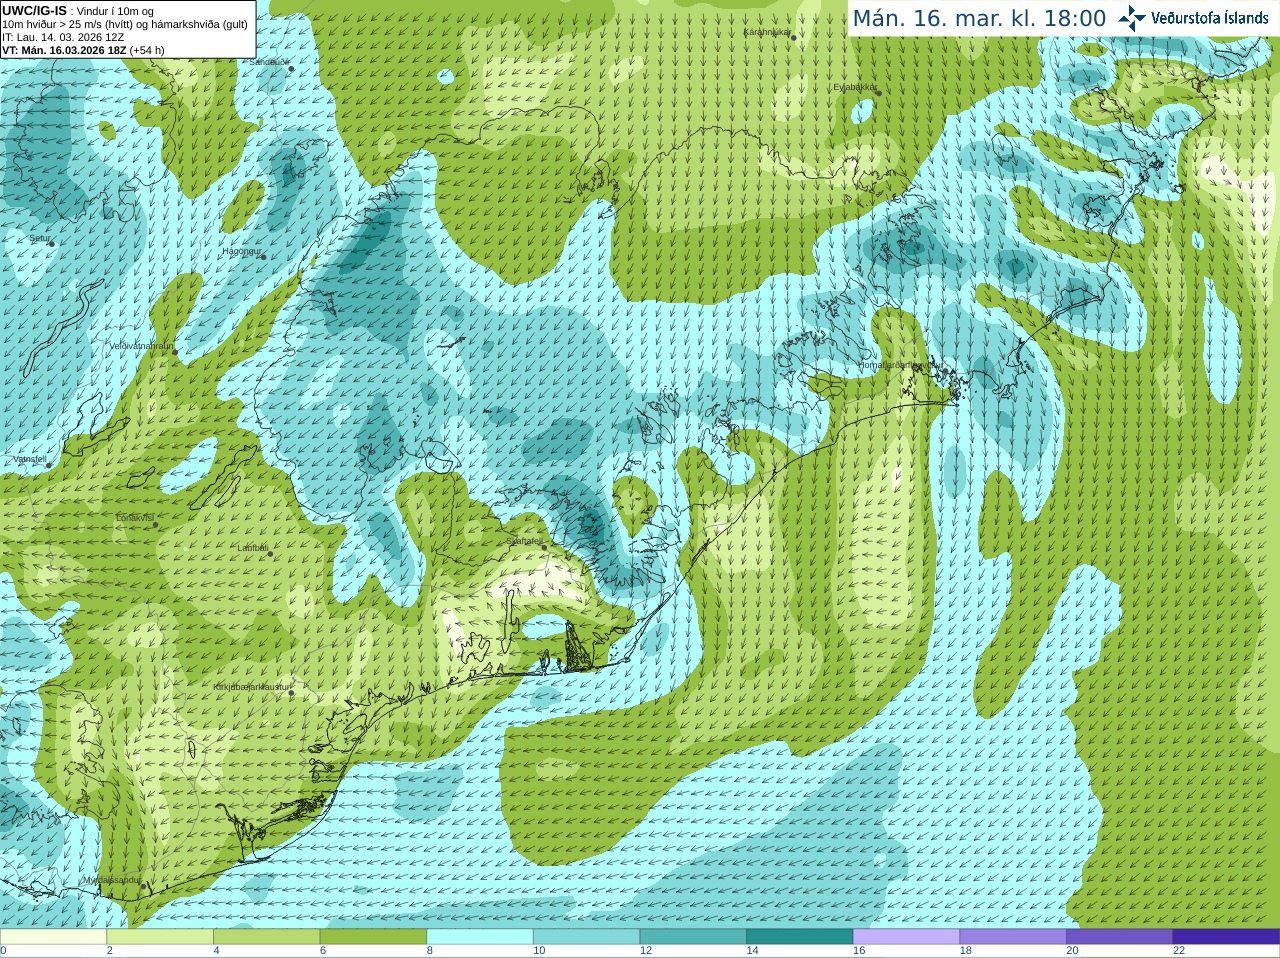Click the 14–16 m/s dark teal legend swatch

pyautogui.click(x=800, y=937)
